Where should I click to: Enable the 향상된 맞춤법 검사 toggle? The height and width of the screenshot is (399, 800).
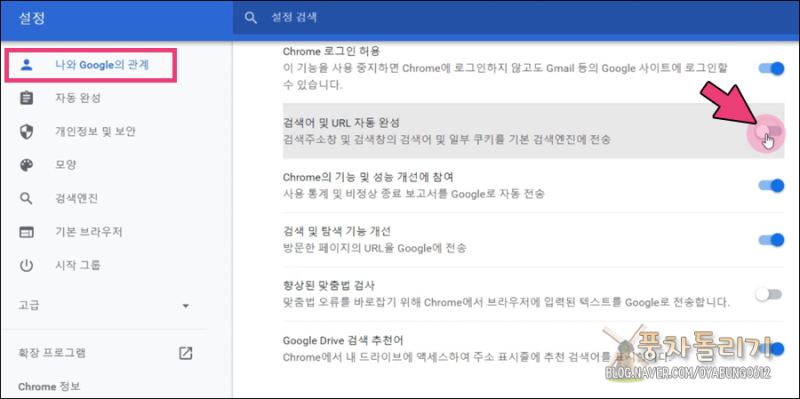(x=769, y=294)
